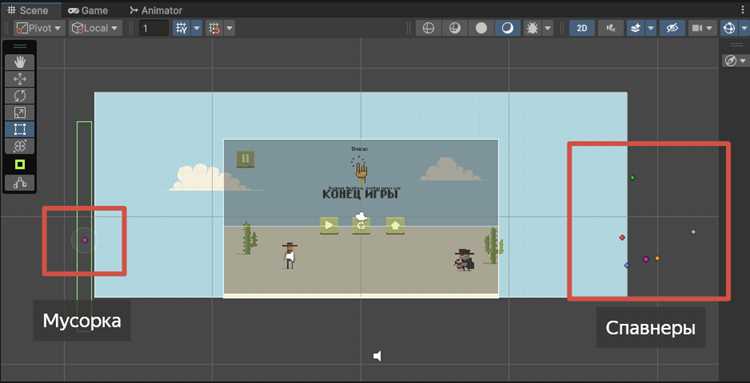
Task: Click the pause button in the game UI
Action: pyautogui.click(x=245, y=159)
